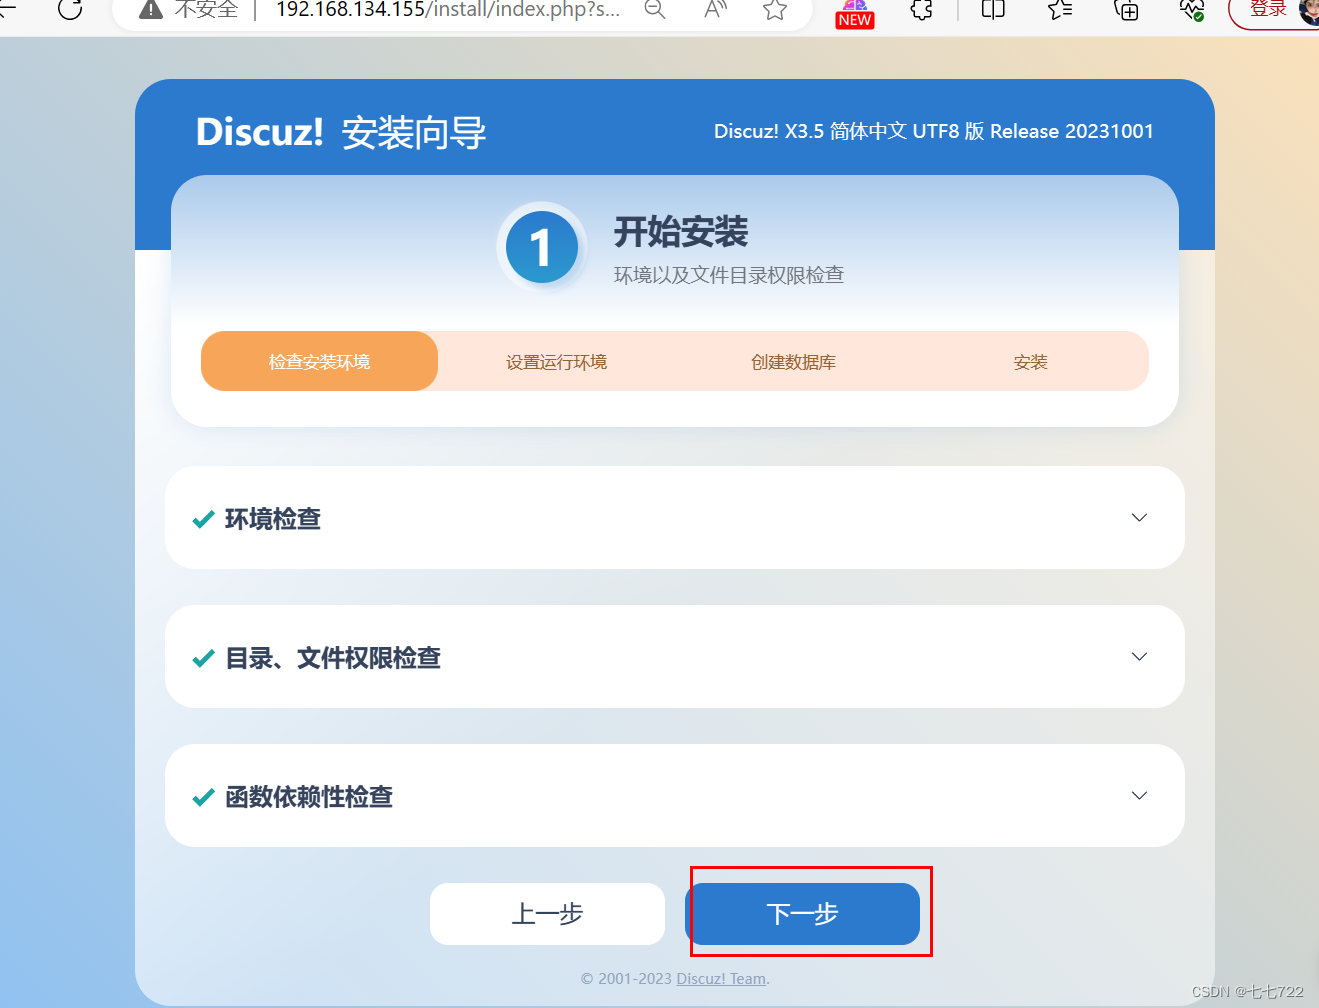Viewport: 1319px width, 1008px height.
Task: Expand the 环境检查 section chevron
Action: click(x=1139, y=517)
